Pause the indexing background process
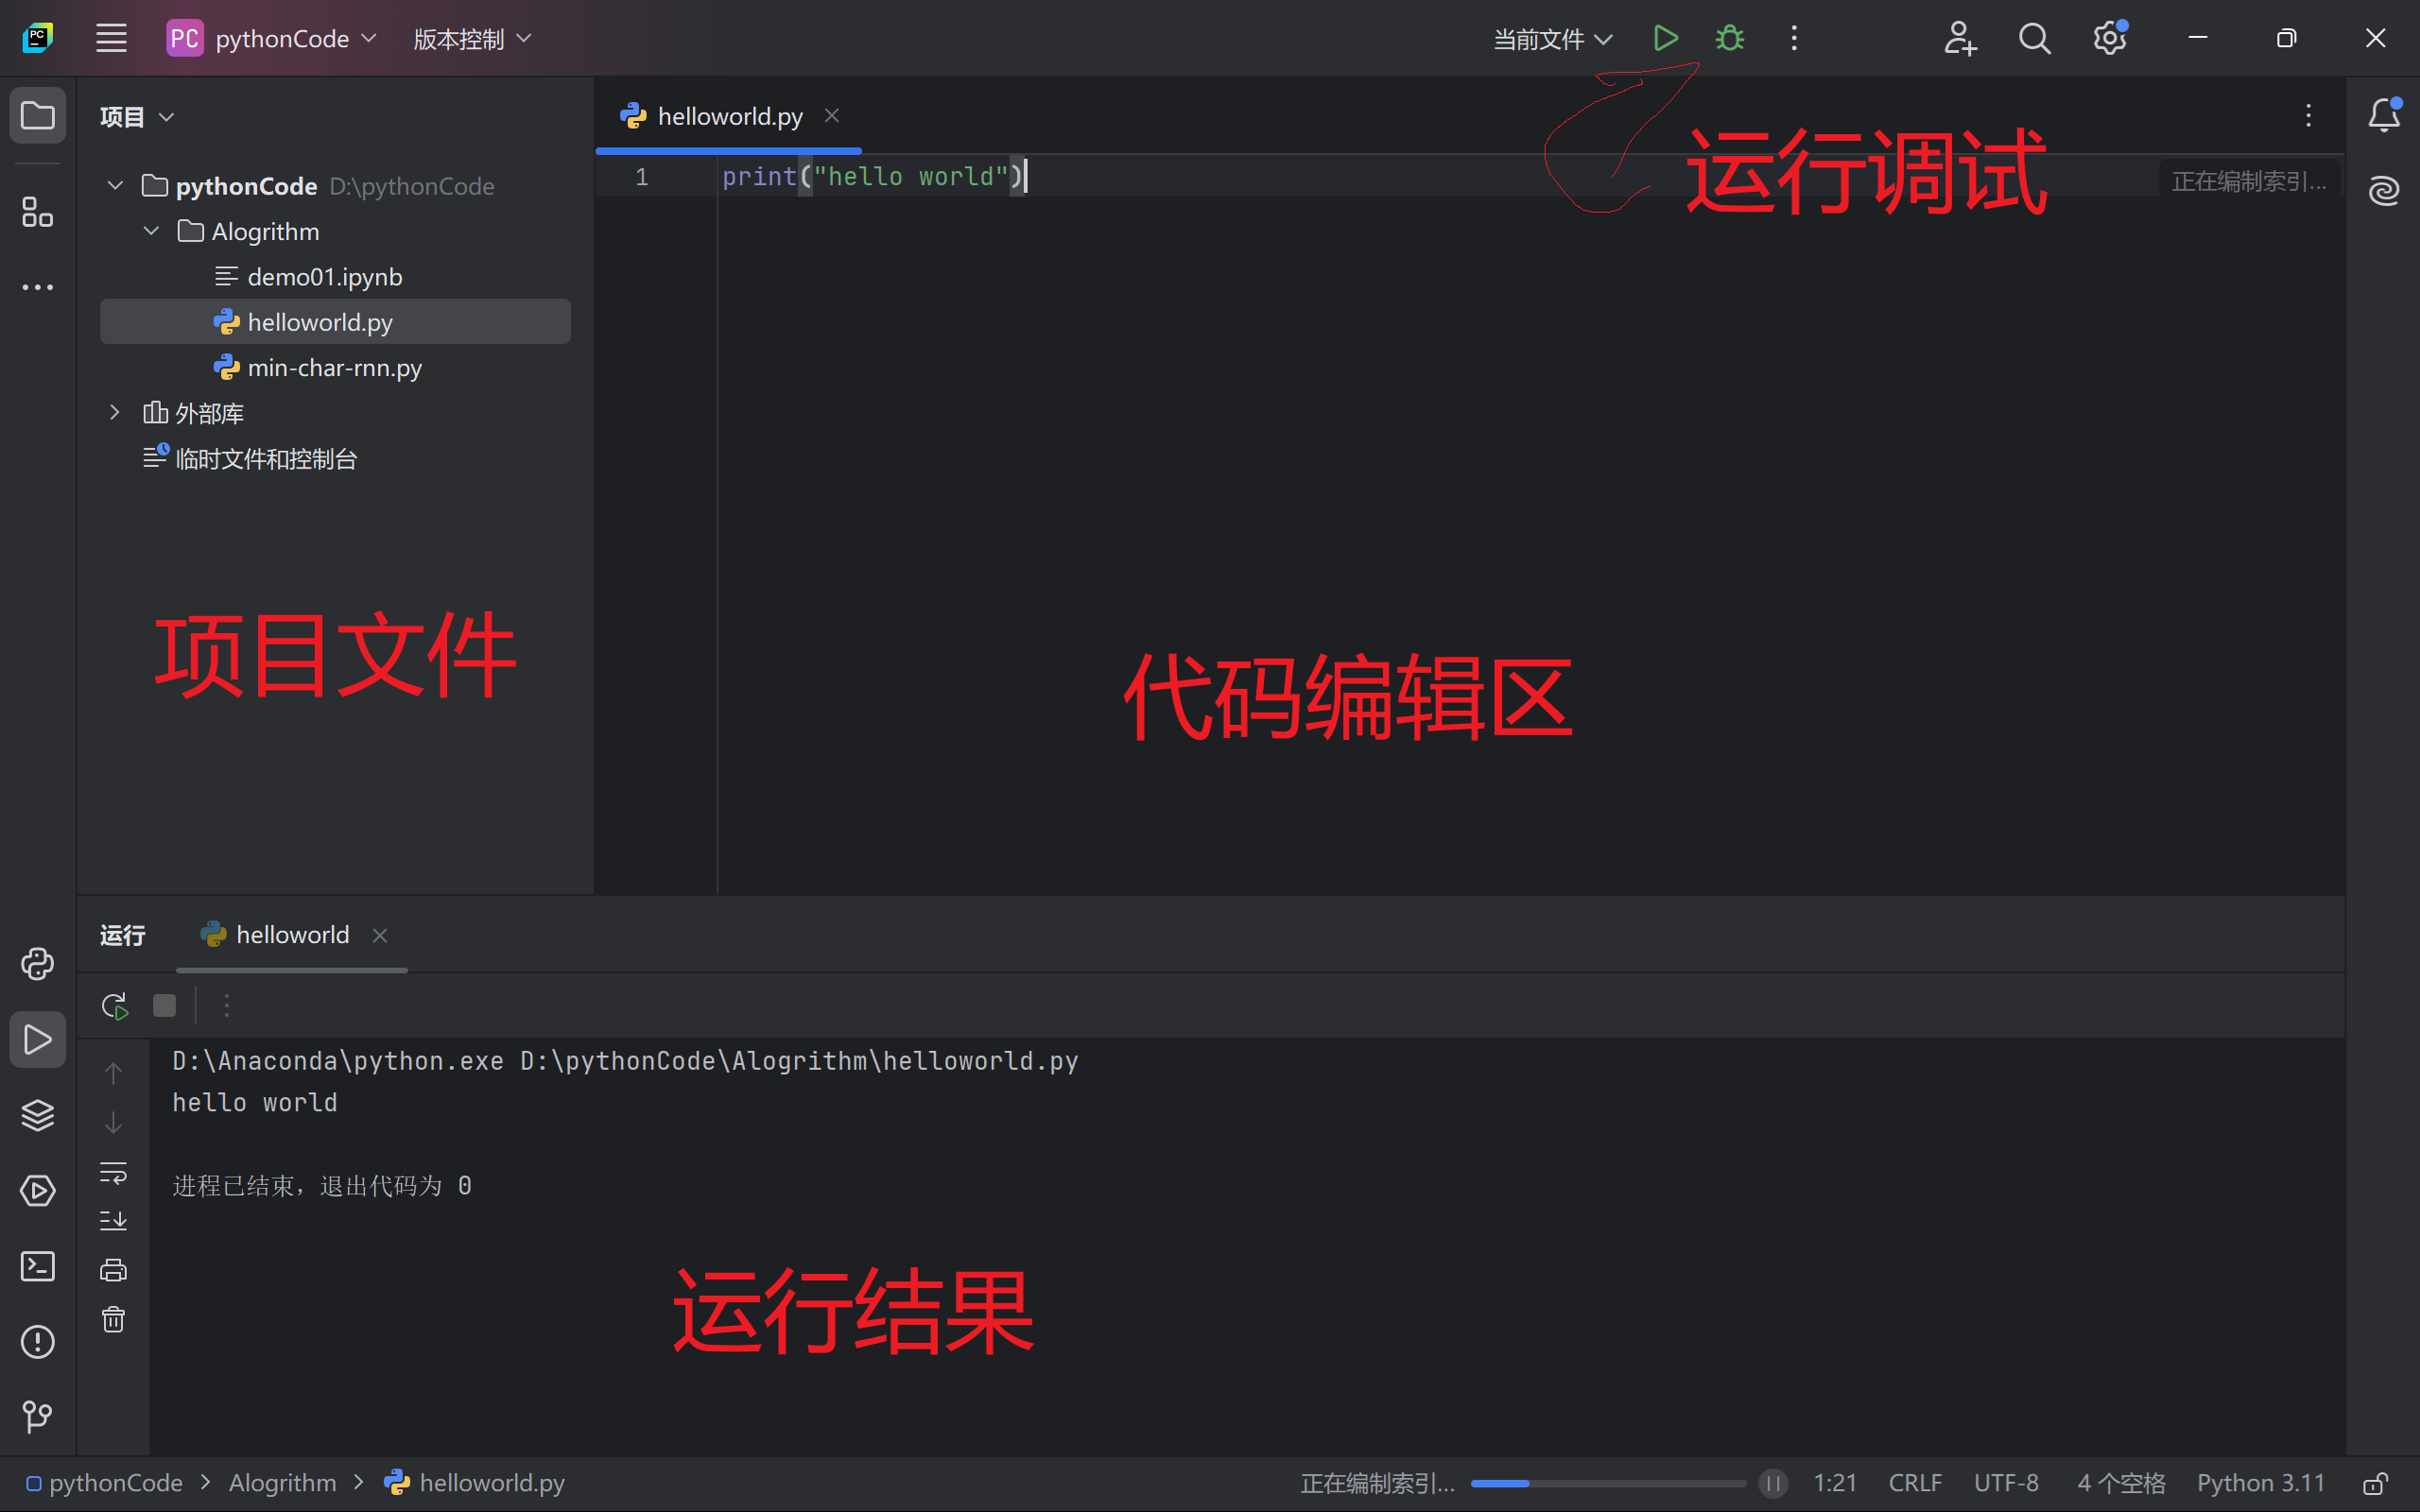The image size is (2420, 1512). pyautogui.click(x=1773, y=1482)
